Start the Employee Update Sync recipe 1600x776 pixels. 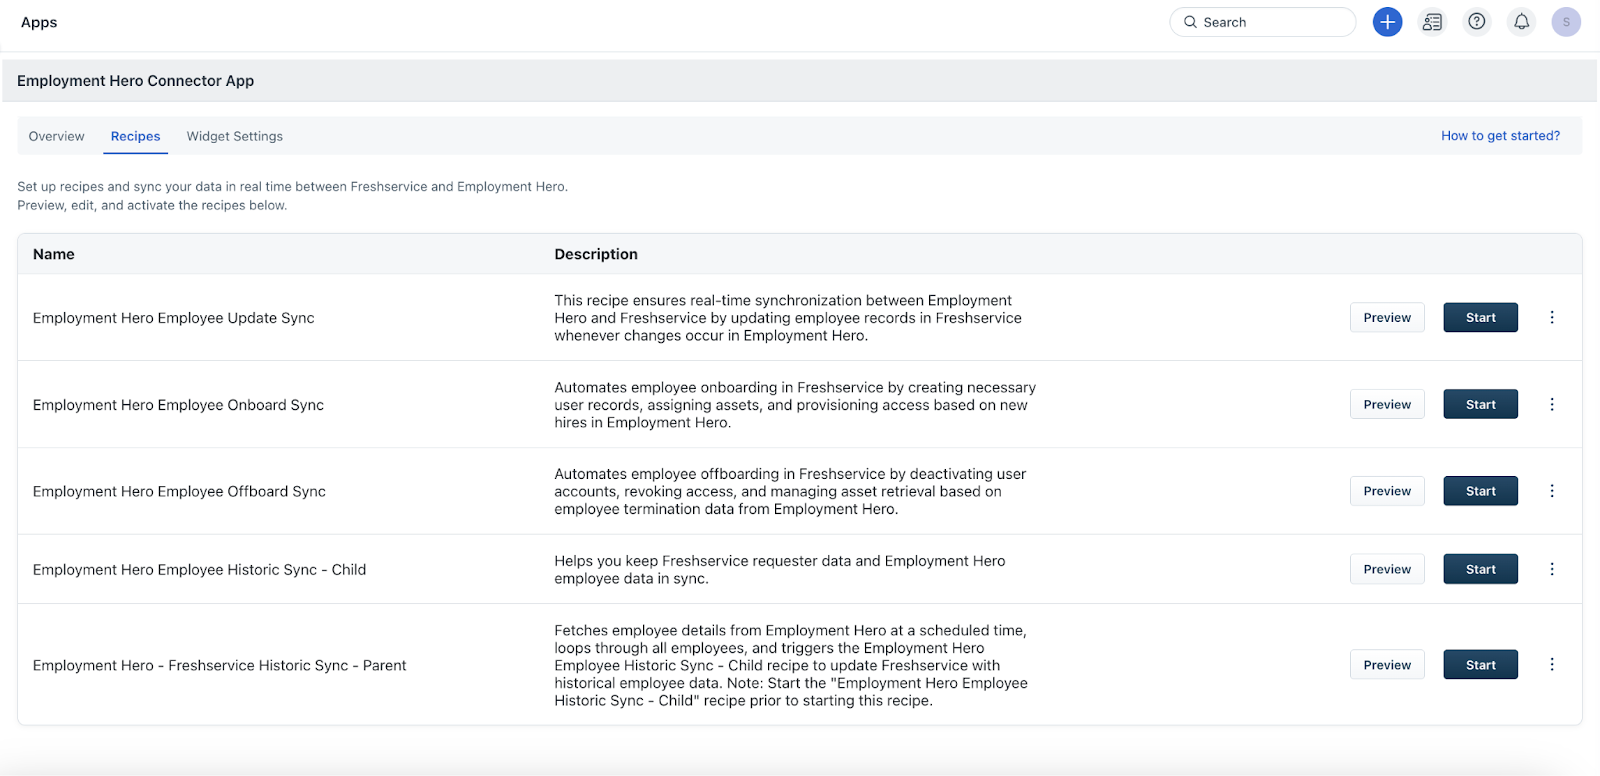pos(1481,318)
